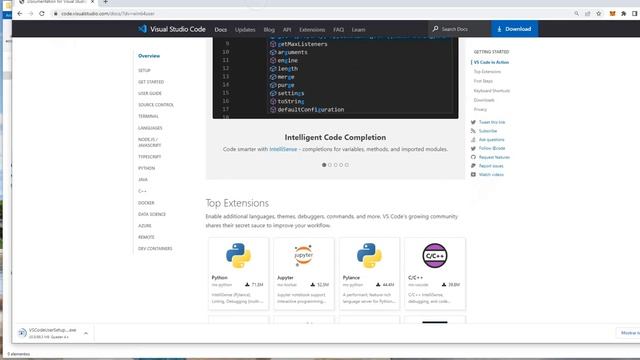
Task: Go to Keyboard Shortcuts in right sidebar
Action: tap(492, 91)
